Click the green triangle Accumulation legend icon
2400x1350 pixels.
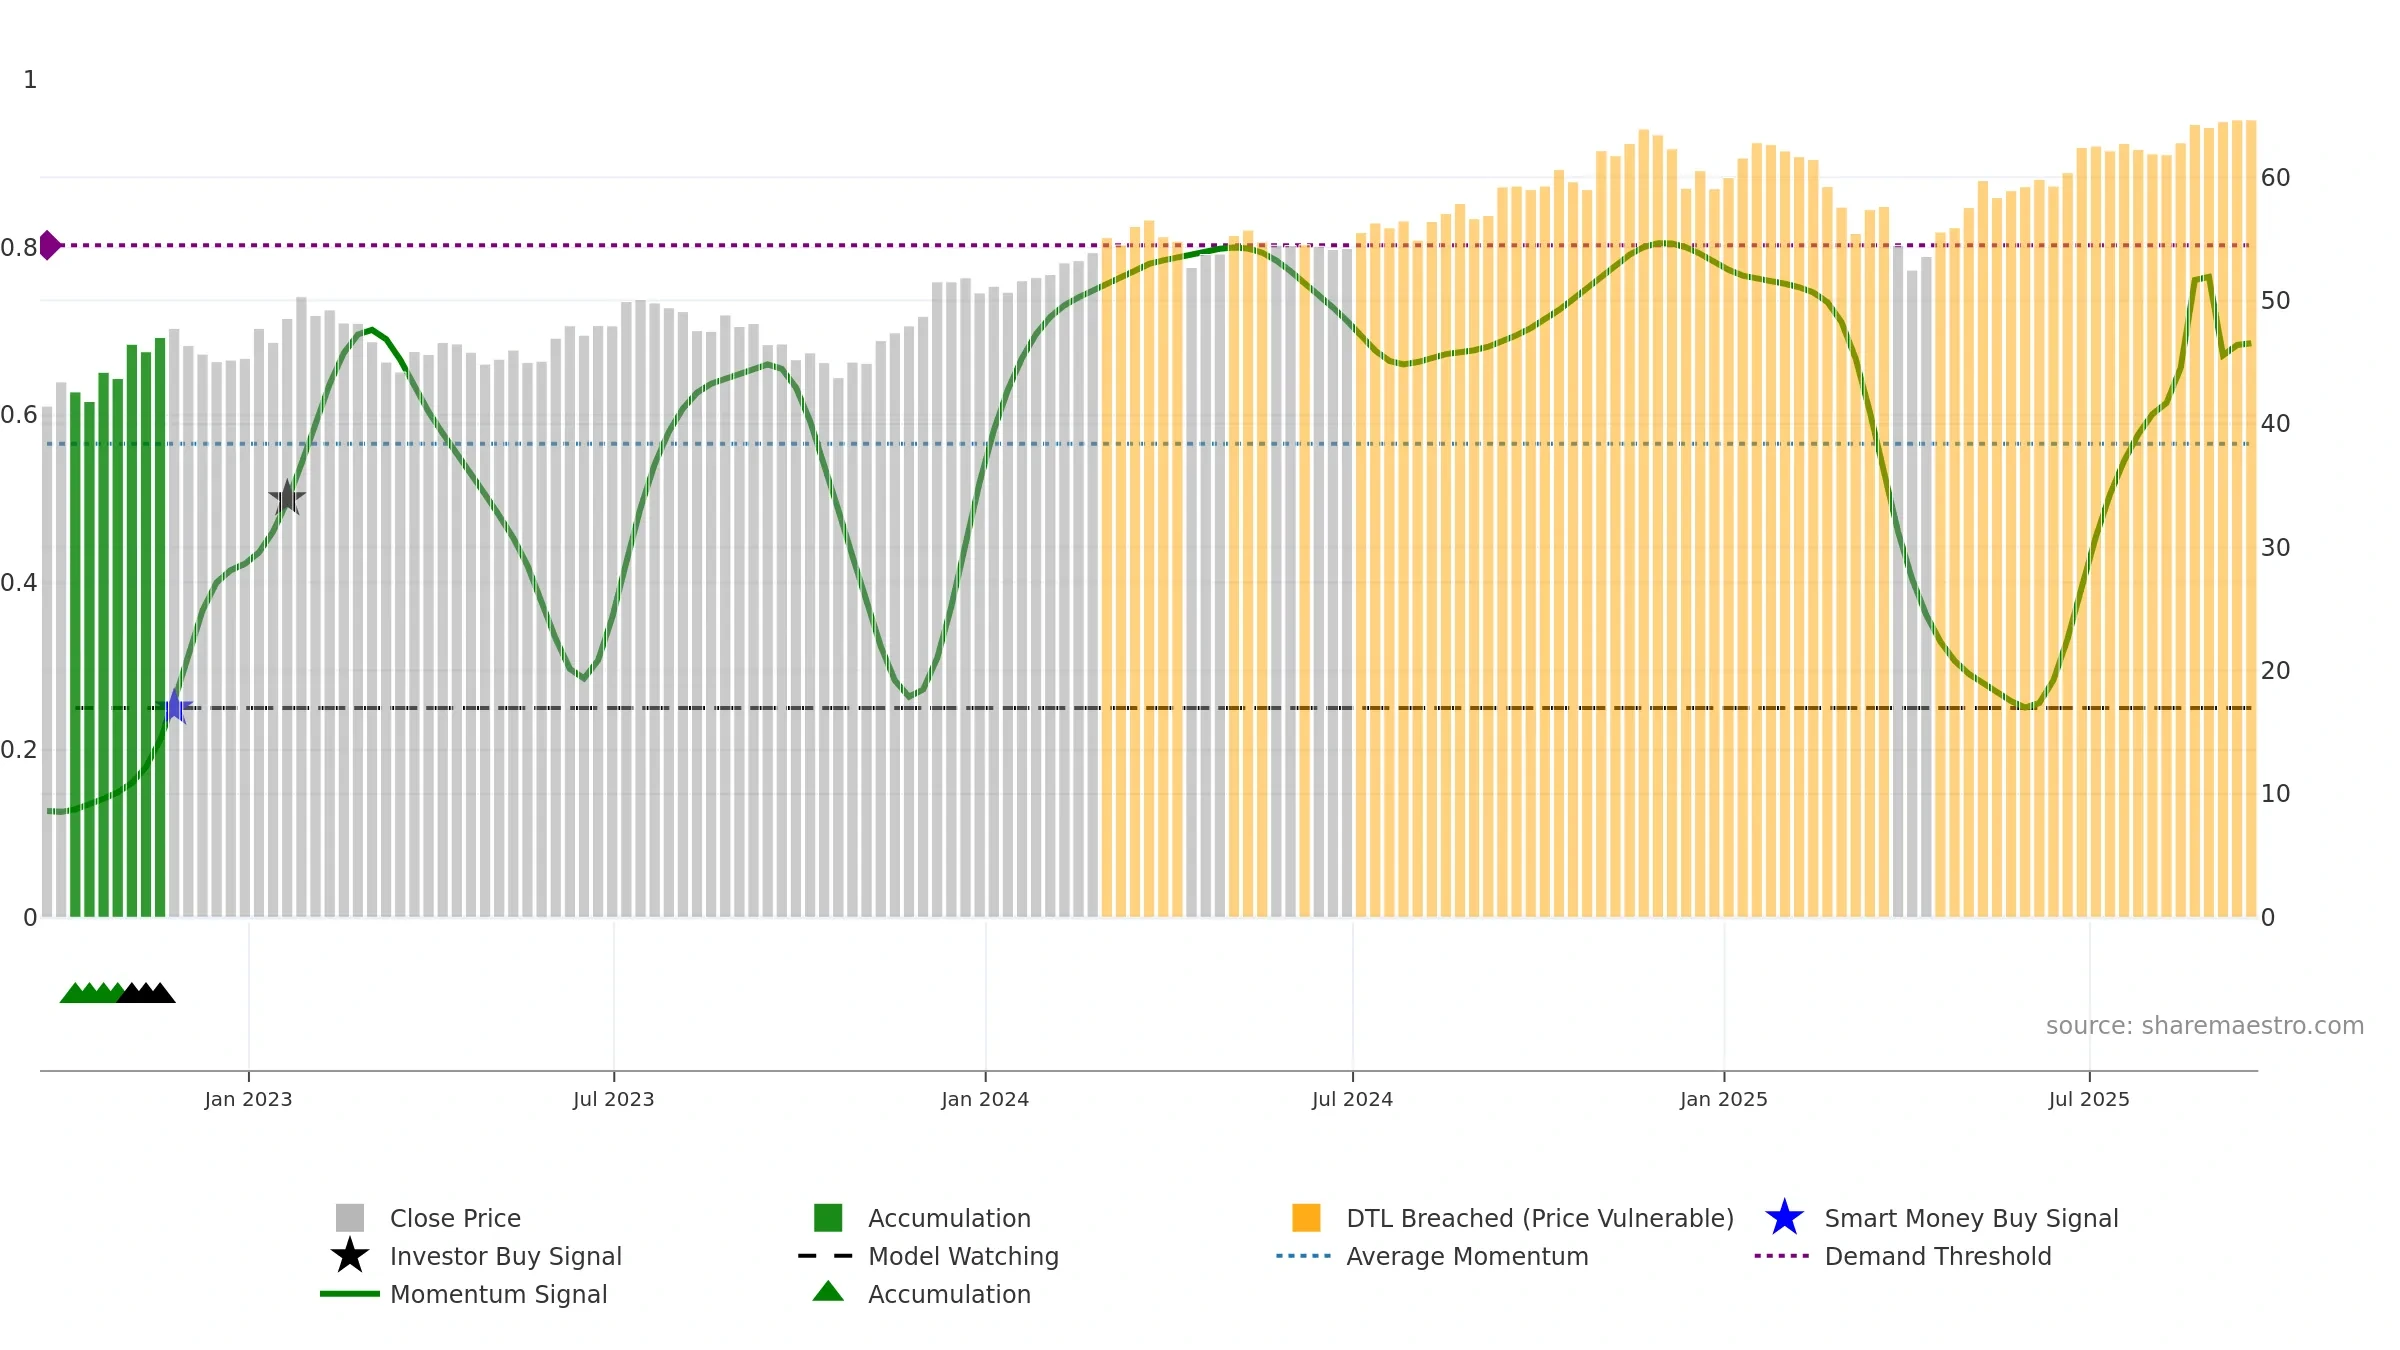828,1292
